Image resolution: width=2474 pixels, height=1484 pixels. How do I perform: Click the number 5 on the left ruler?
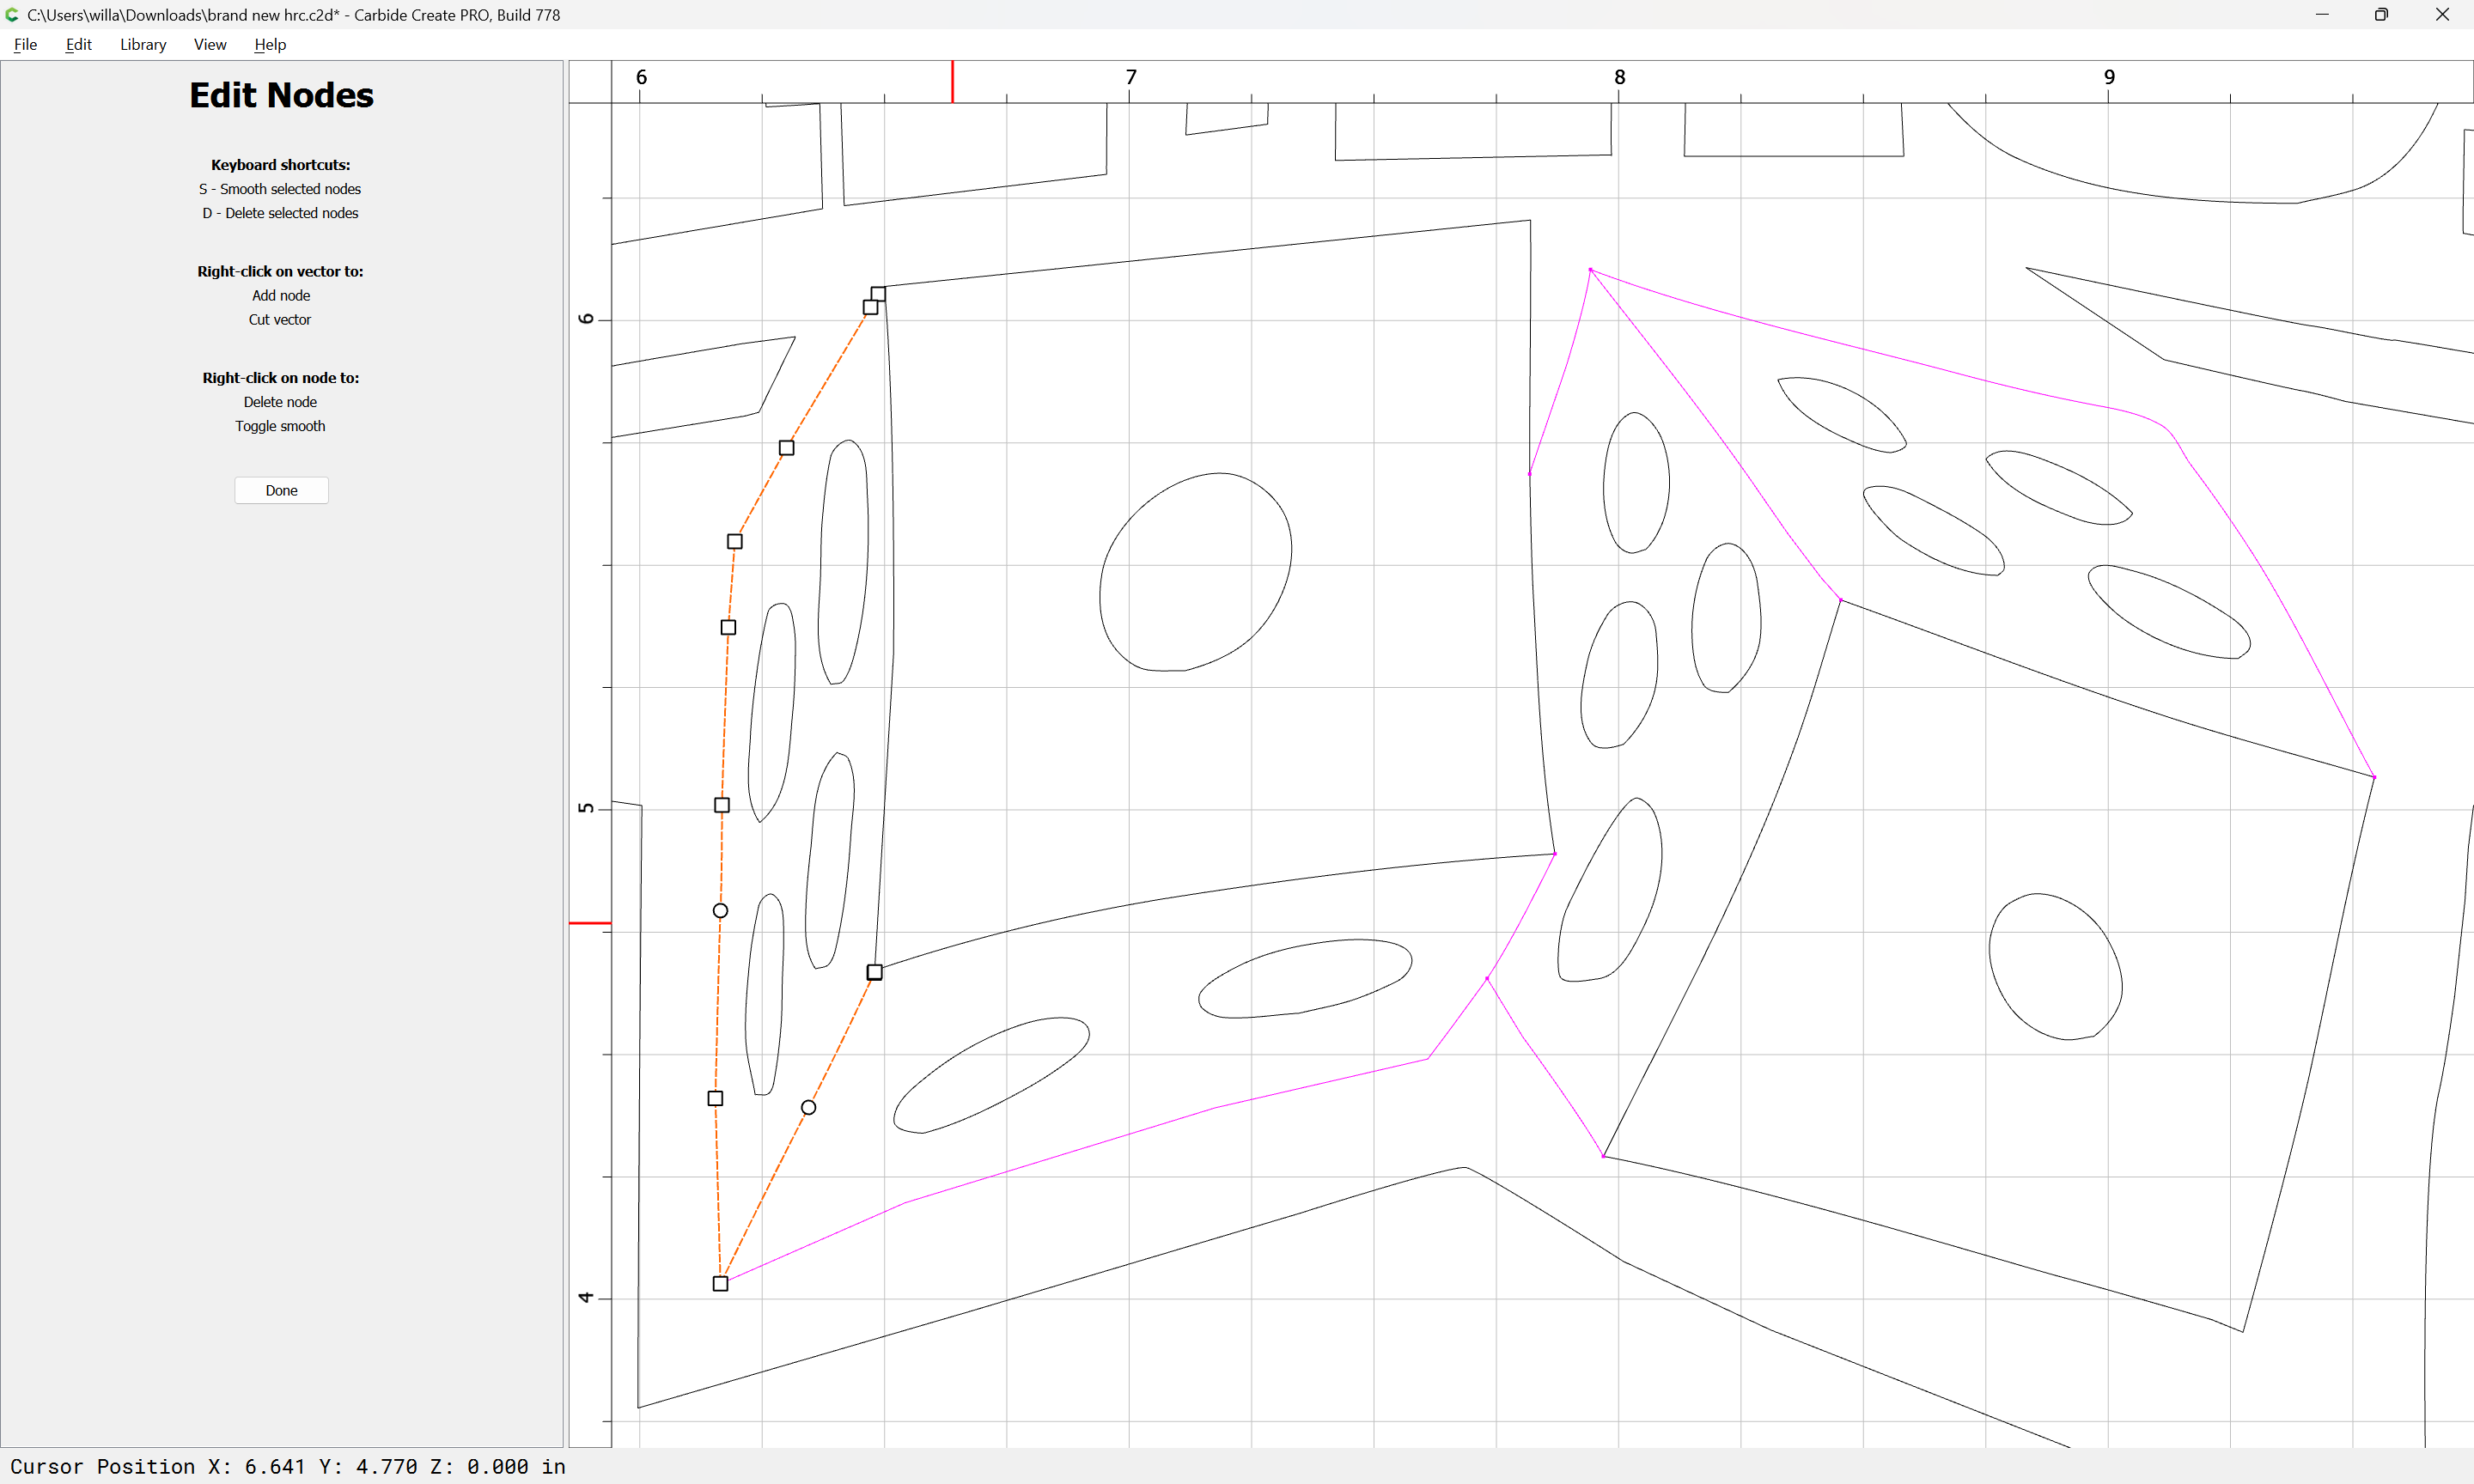click(x=586, y=808)
